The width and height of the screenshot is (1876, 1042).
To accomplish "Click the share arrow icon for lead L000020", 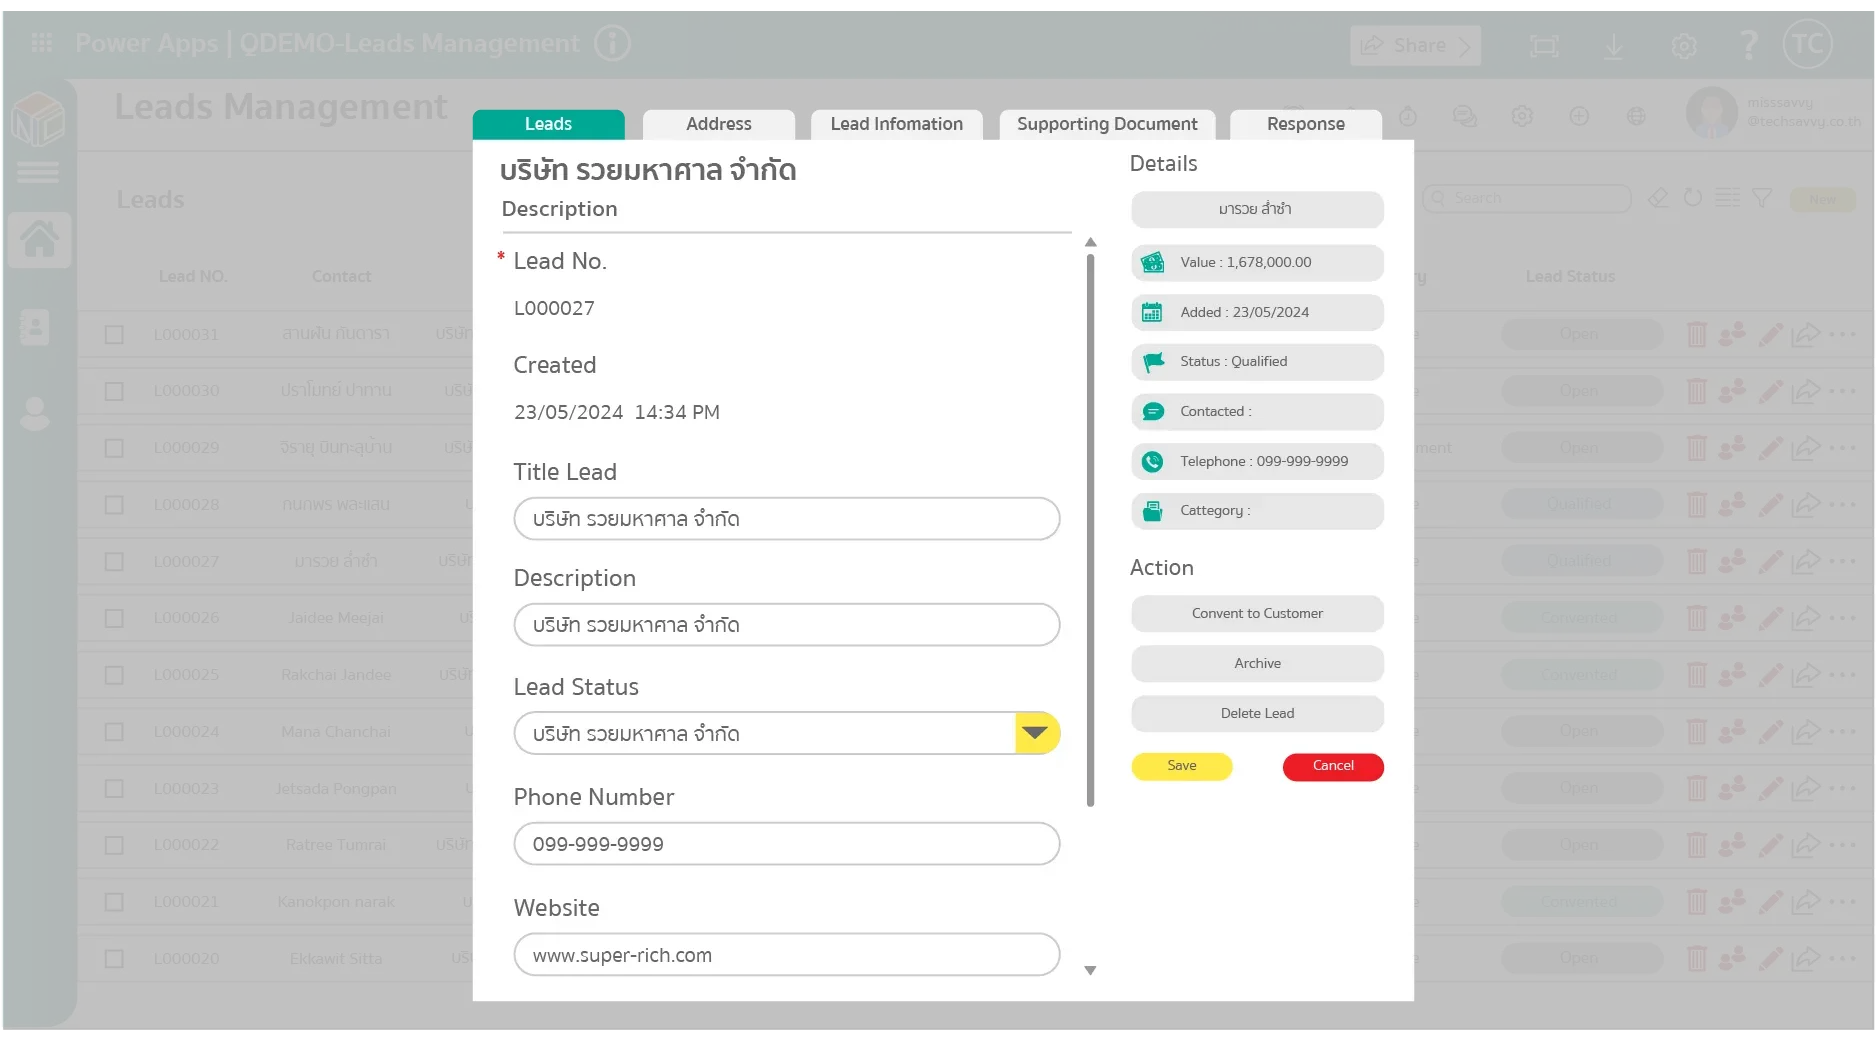I will coord(1805,959).
